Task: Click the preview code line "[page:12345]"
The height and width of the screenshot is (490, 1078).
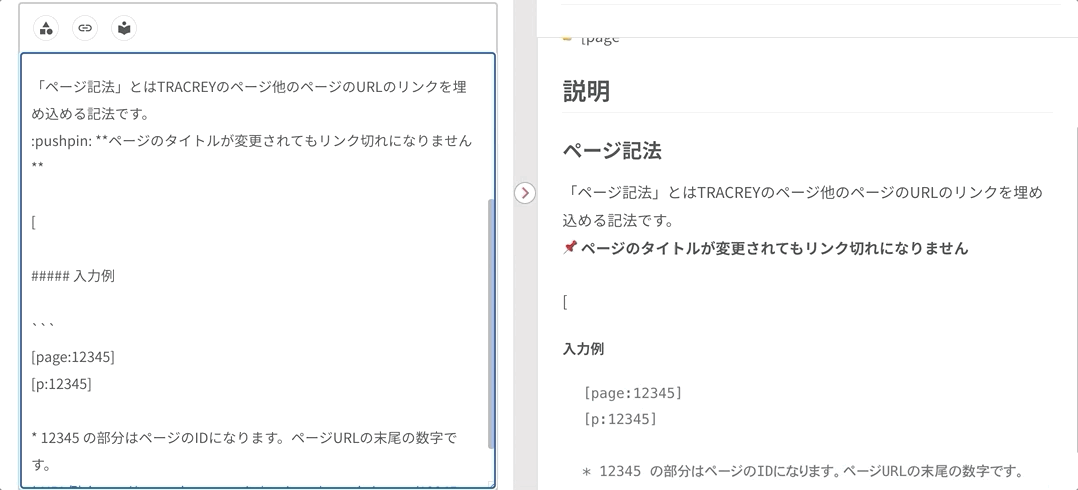Action: click(x=632, y=393)
